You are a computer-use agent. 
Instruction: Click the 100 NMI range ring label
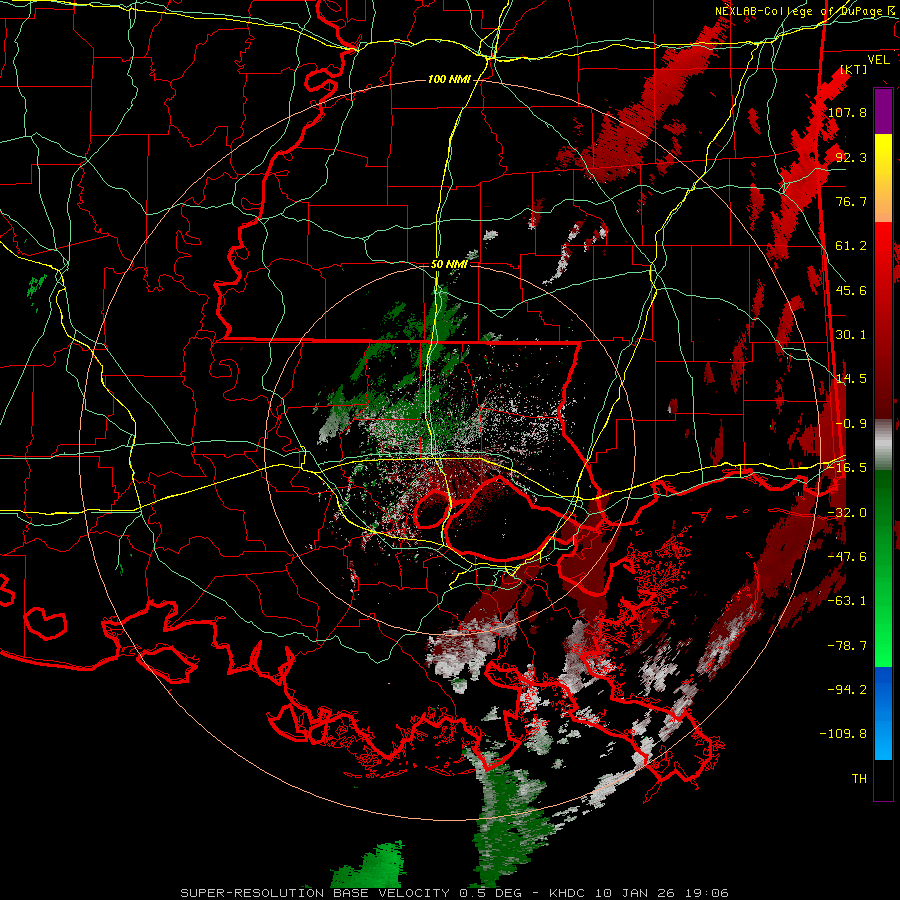click(449, 79)
